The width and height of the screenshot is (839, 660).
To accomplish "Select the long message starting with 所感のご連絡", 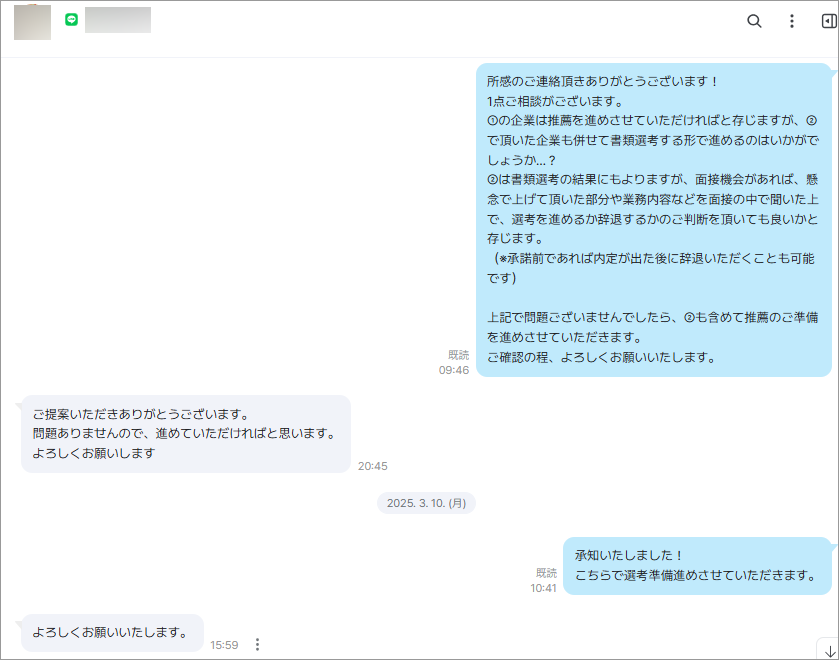I will [x=653, y=220].
